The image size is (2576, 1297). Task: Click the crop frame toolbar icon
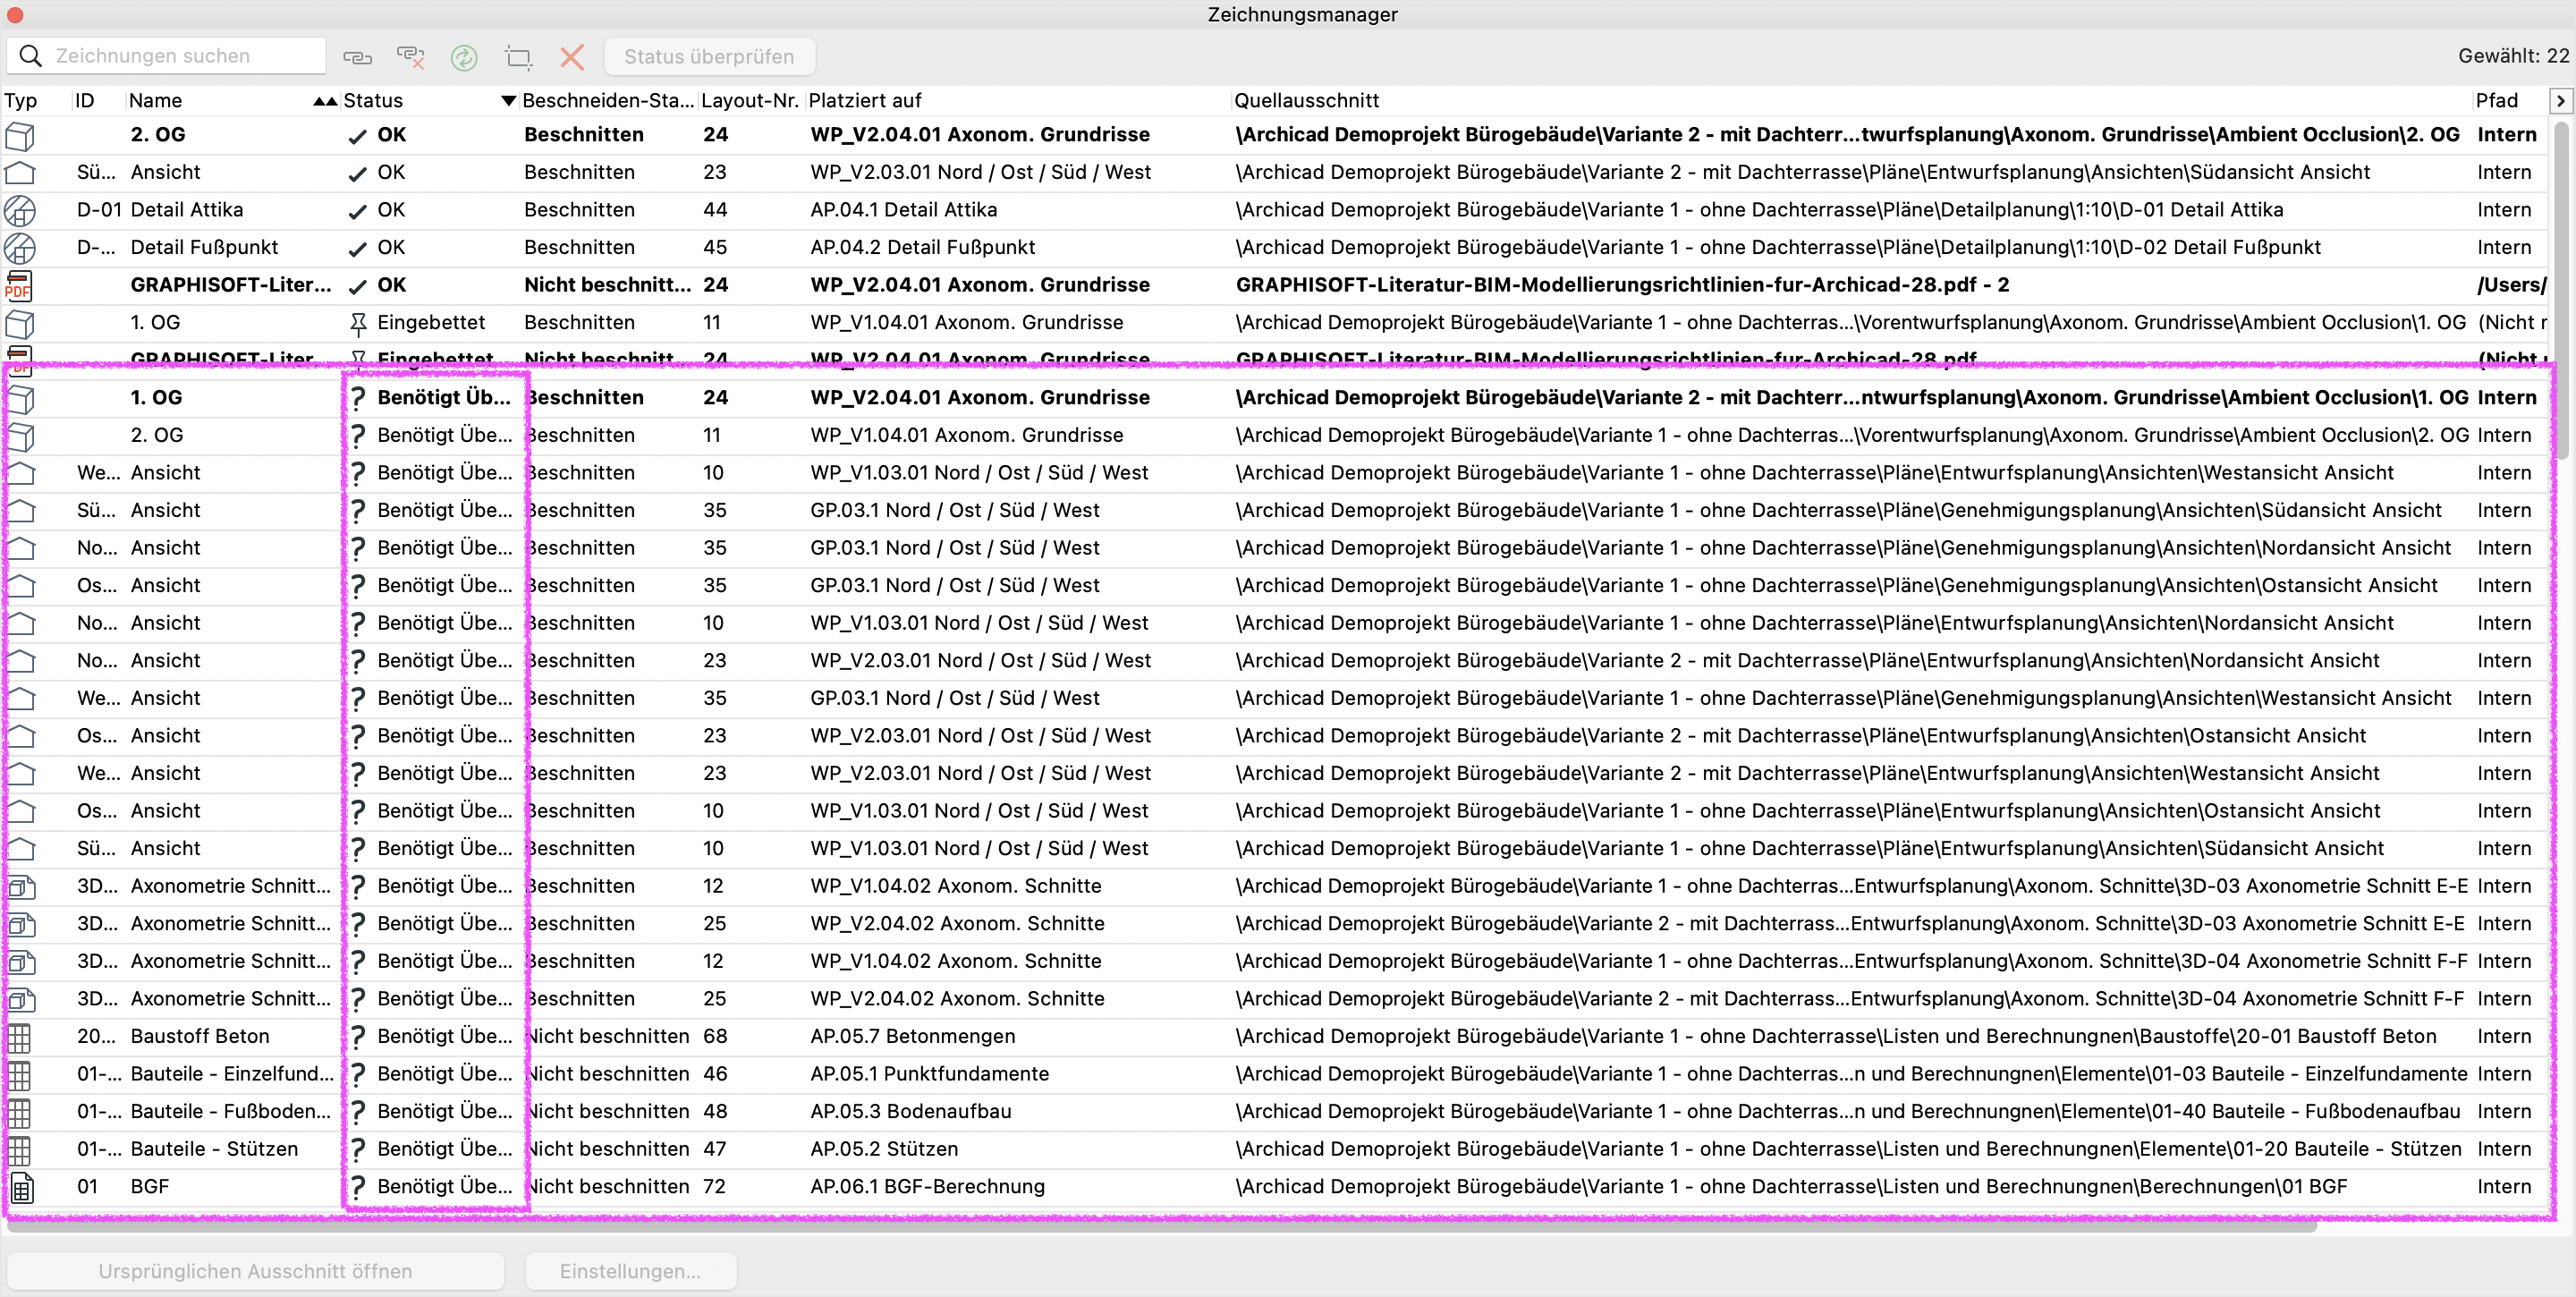tap(518, 57)
